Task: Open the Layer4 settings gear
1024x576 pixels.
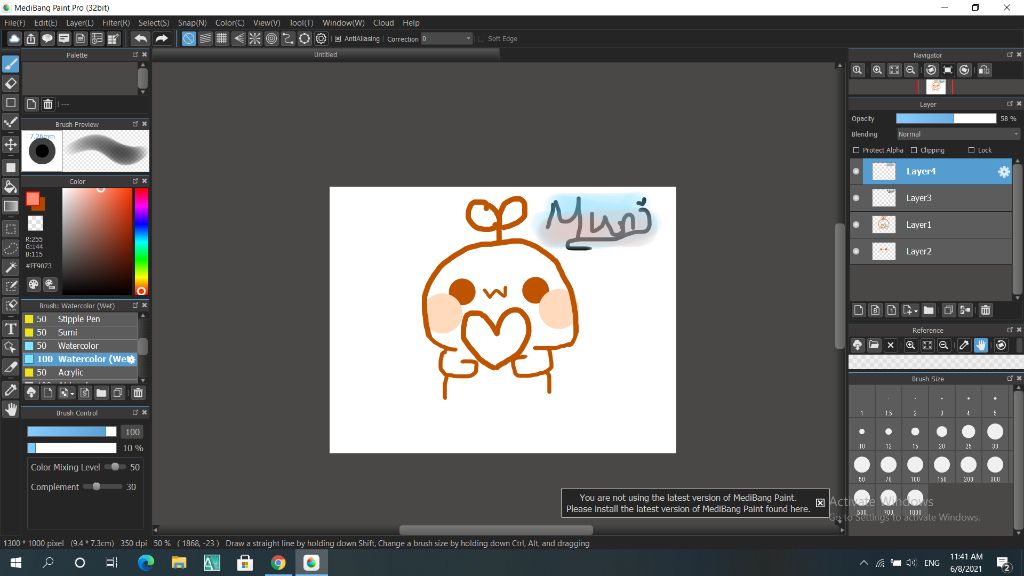Action: tap(1004, 171)
